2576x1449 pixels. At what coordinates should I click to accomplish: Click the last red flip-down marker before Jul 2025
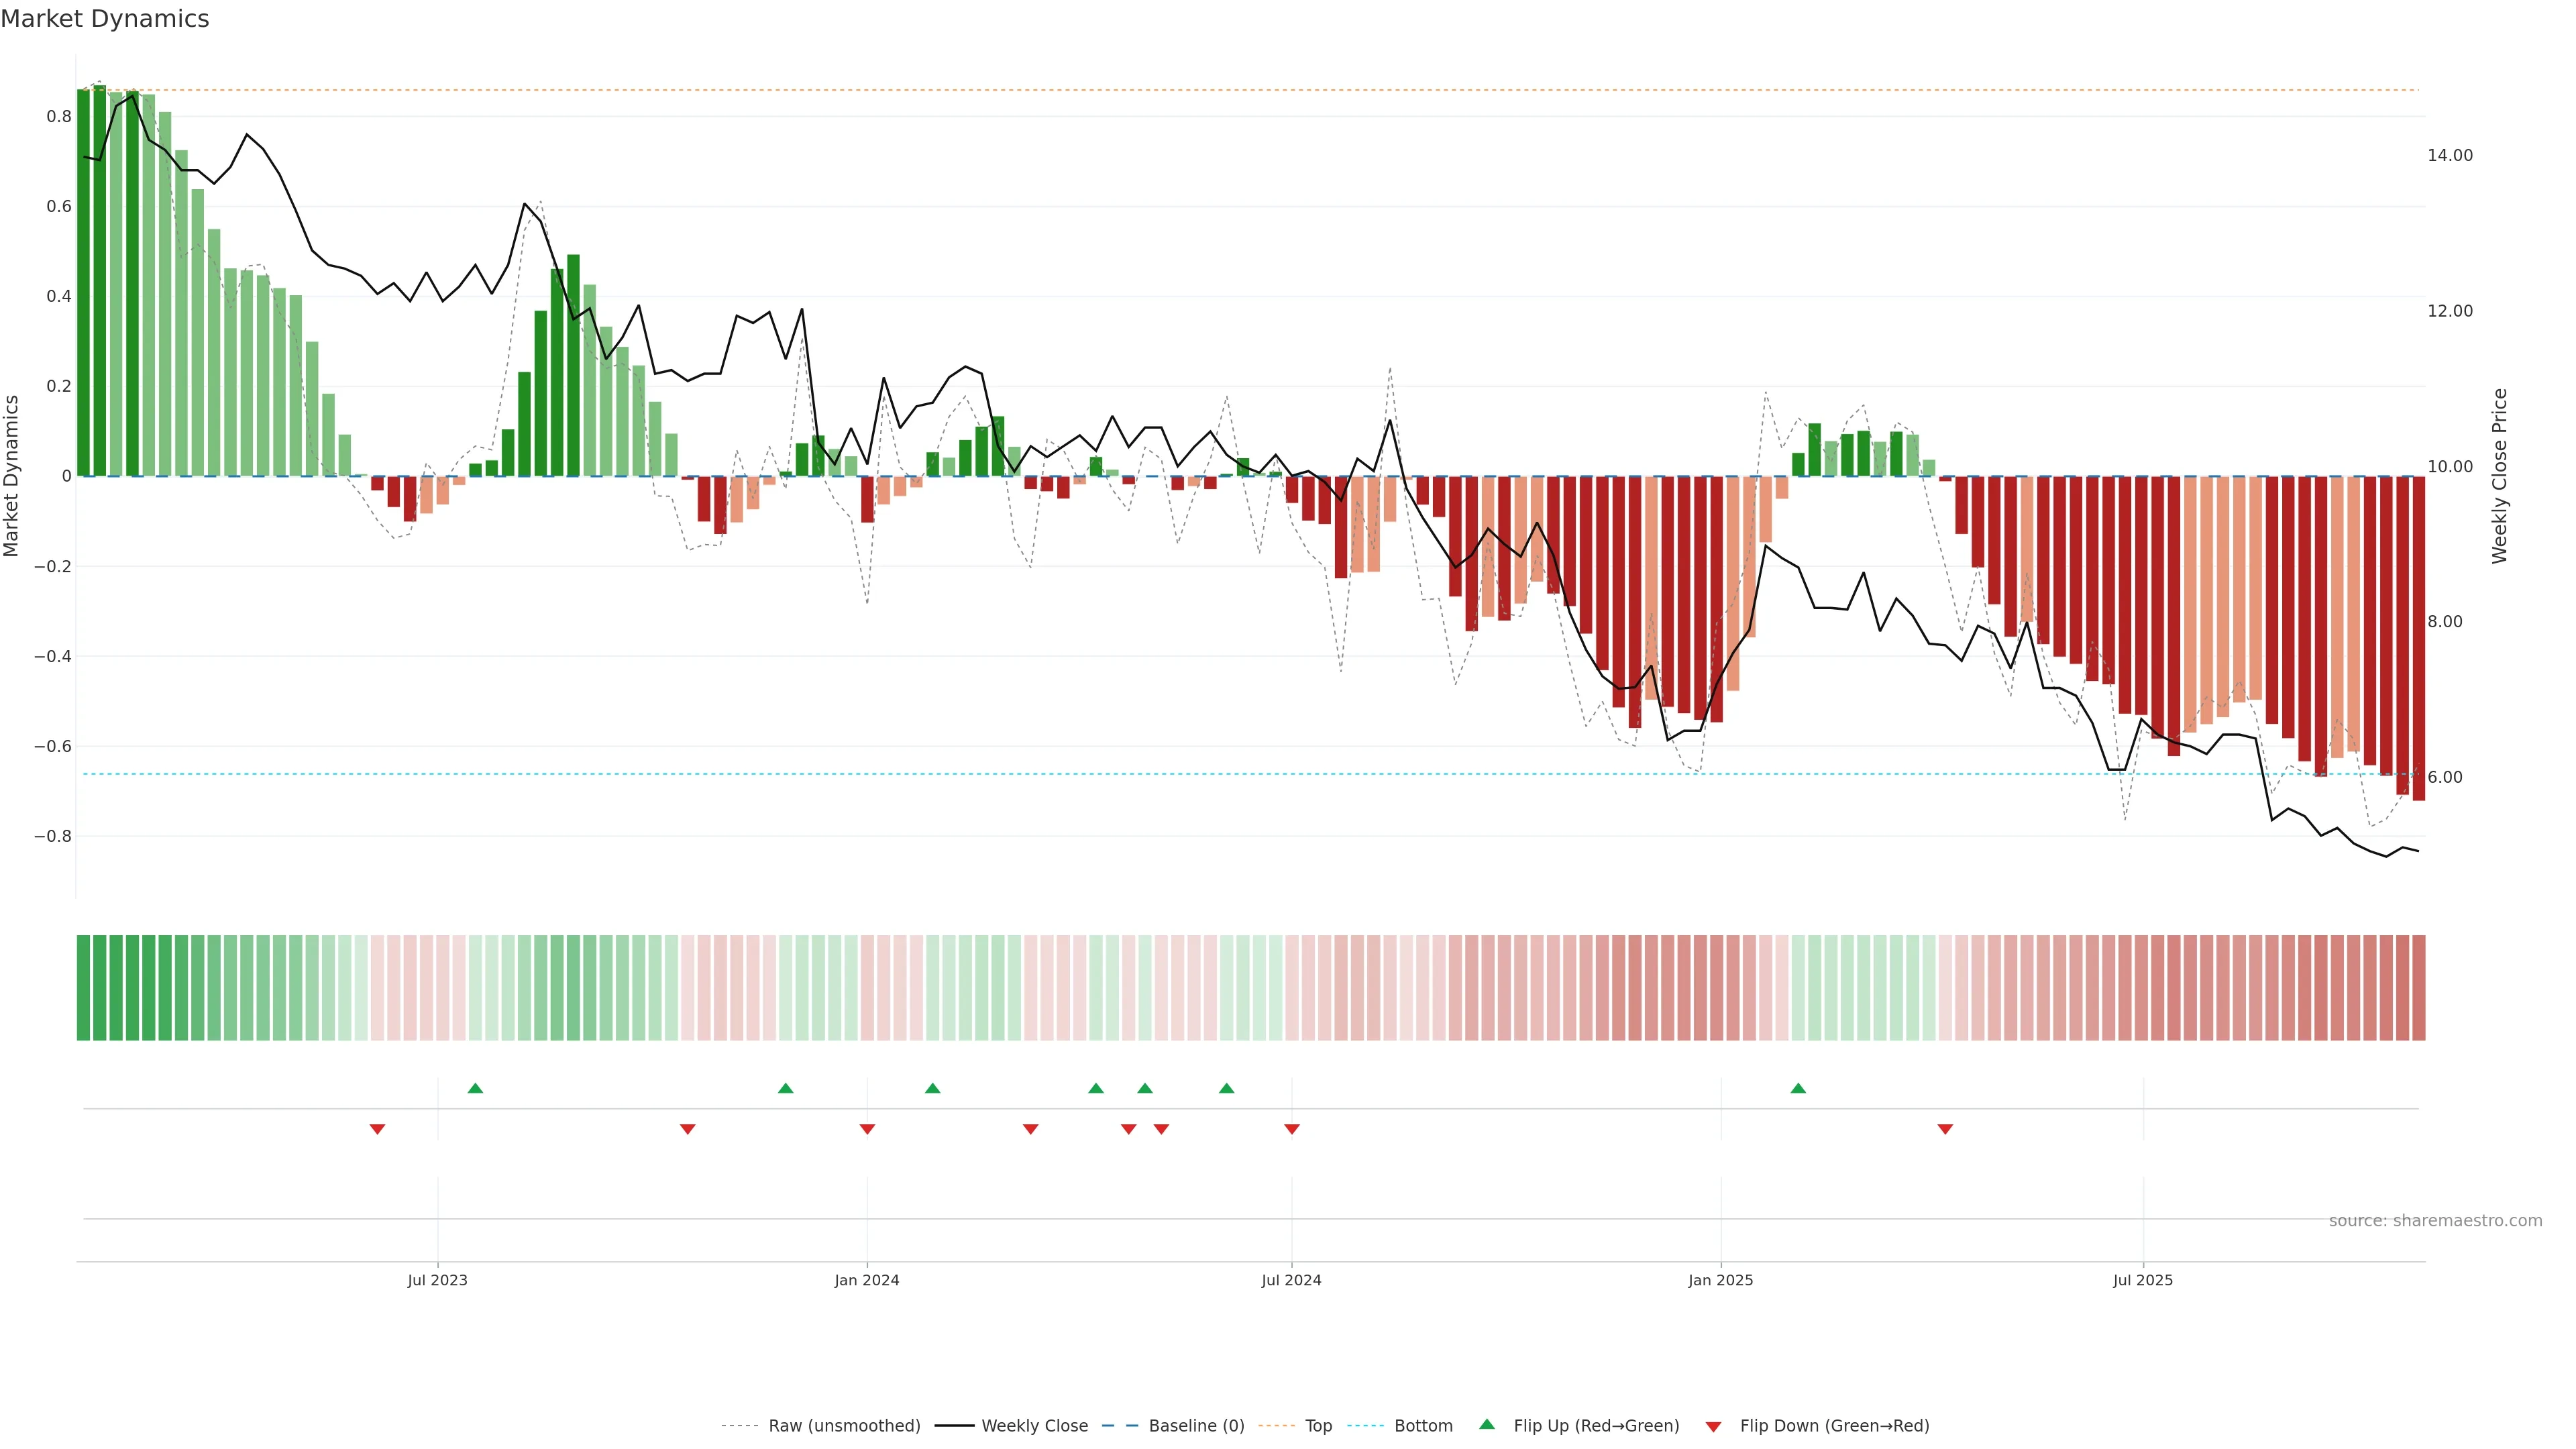pos(1945,1129)
